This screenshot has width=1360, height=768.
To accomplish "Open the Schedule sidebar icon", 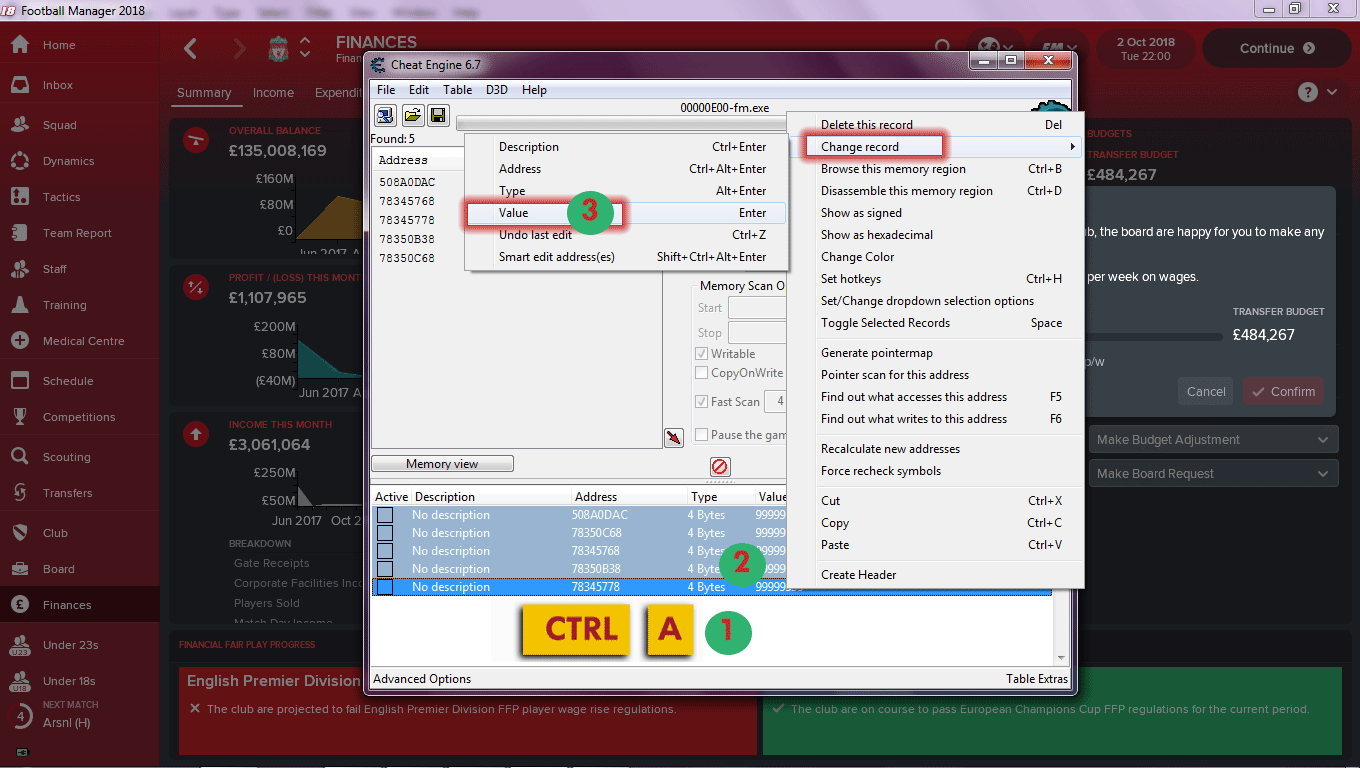I will (x=19, y=381).
